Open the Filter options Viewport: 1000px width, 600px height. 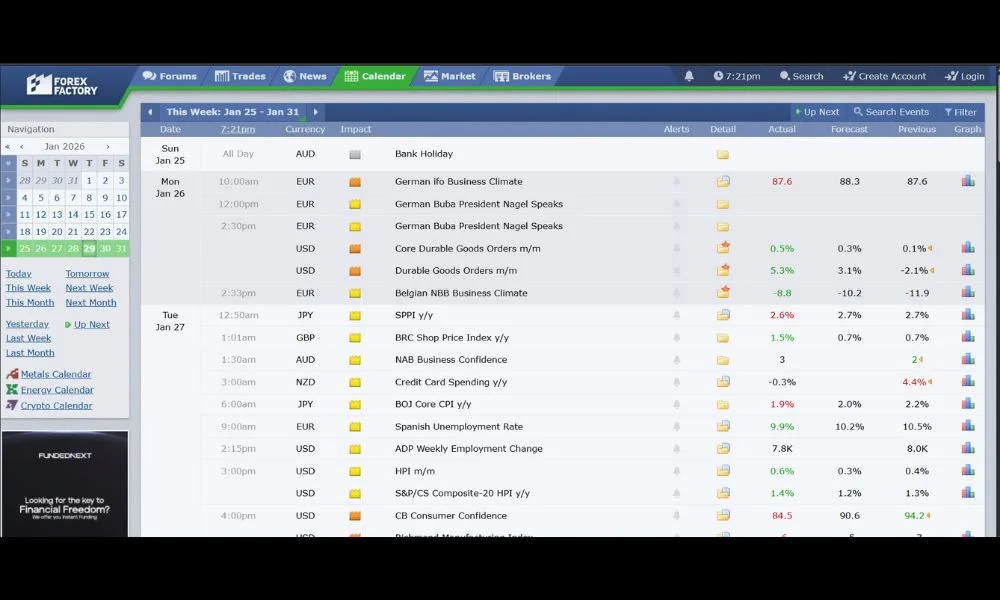point(960,112)
